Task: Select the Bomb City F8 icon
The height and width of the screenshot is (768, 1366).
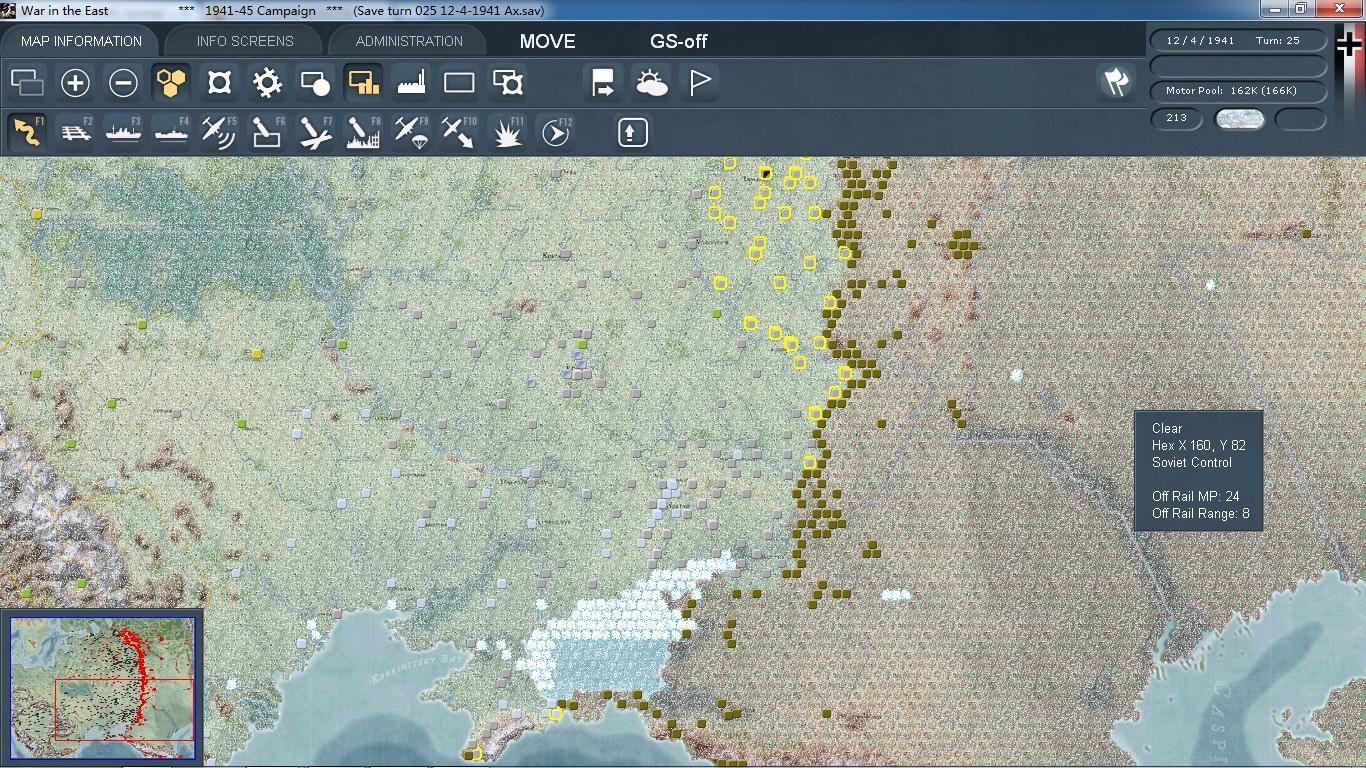Action: [x=363, y=132]
